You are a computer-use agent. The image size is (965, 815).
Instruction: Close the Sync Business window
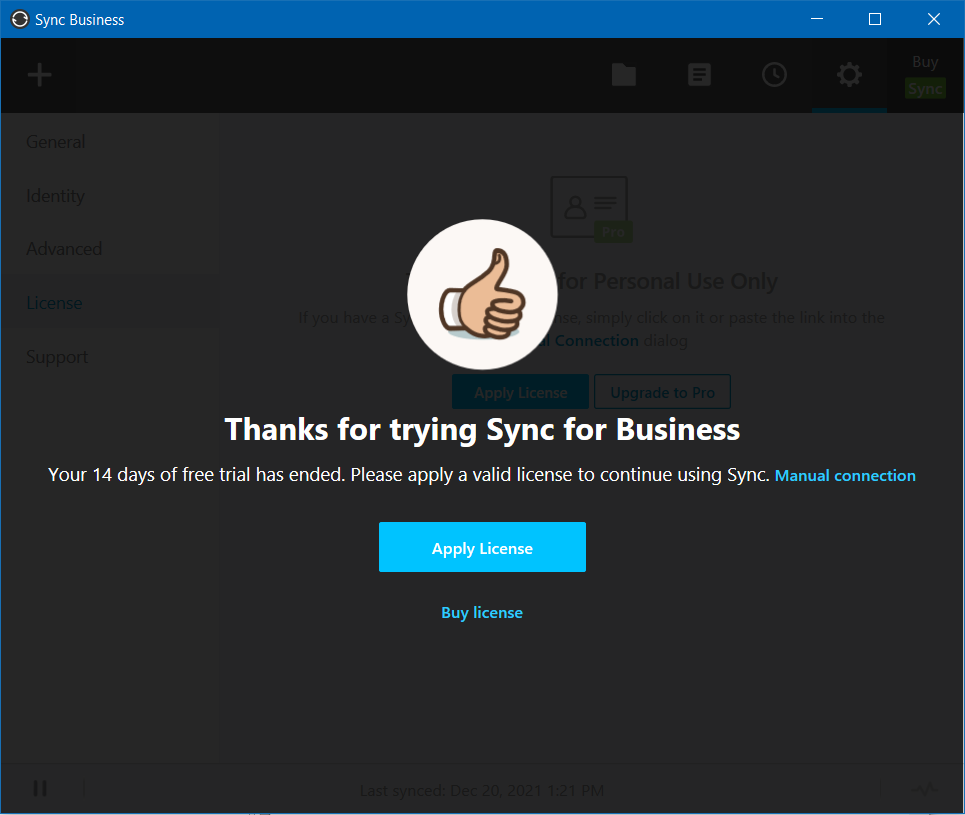[934, 19]
